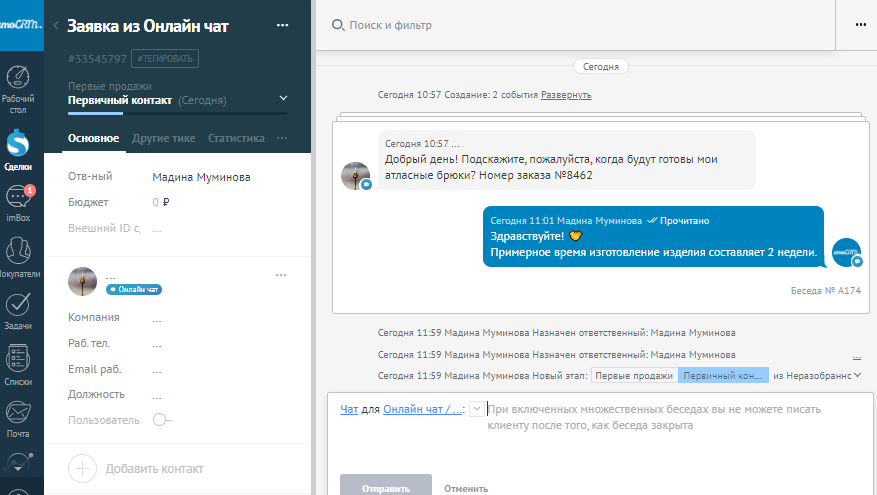This screenshot has width=877, height=495.
Task: Click Добавить контакт plus icon
Action: (x=83, y=468)
